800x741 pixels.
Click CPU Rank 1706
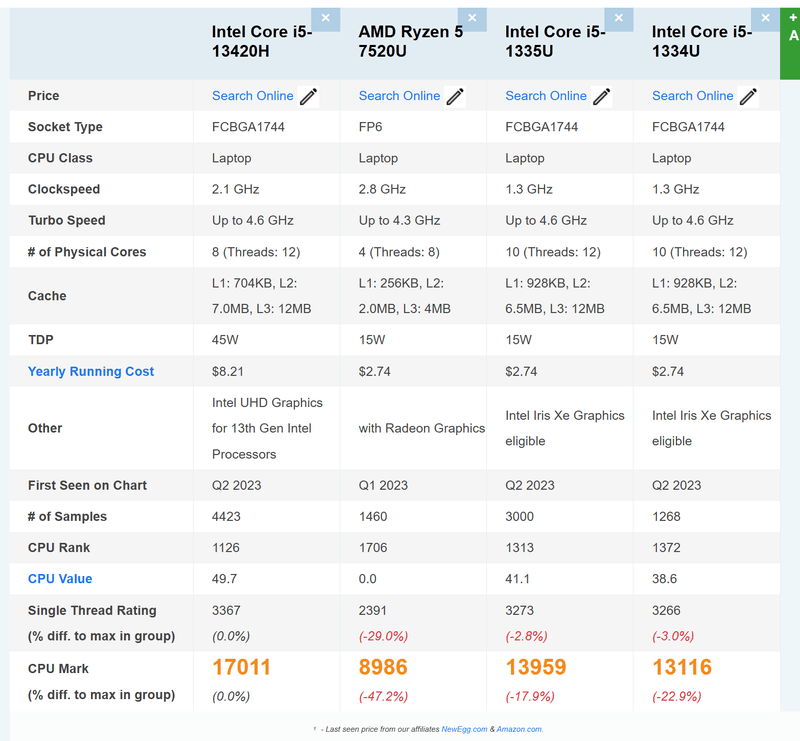pos(373,548)
